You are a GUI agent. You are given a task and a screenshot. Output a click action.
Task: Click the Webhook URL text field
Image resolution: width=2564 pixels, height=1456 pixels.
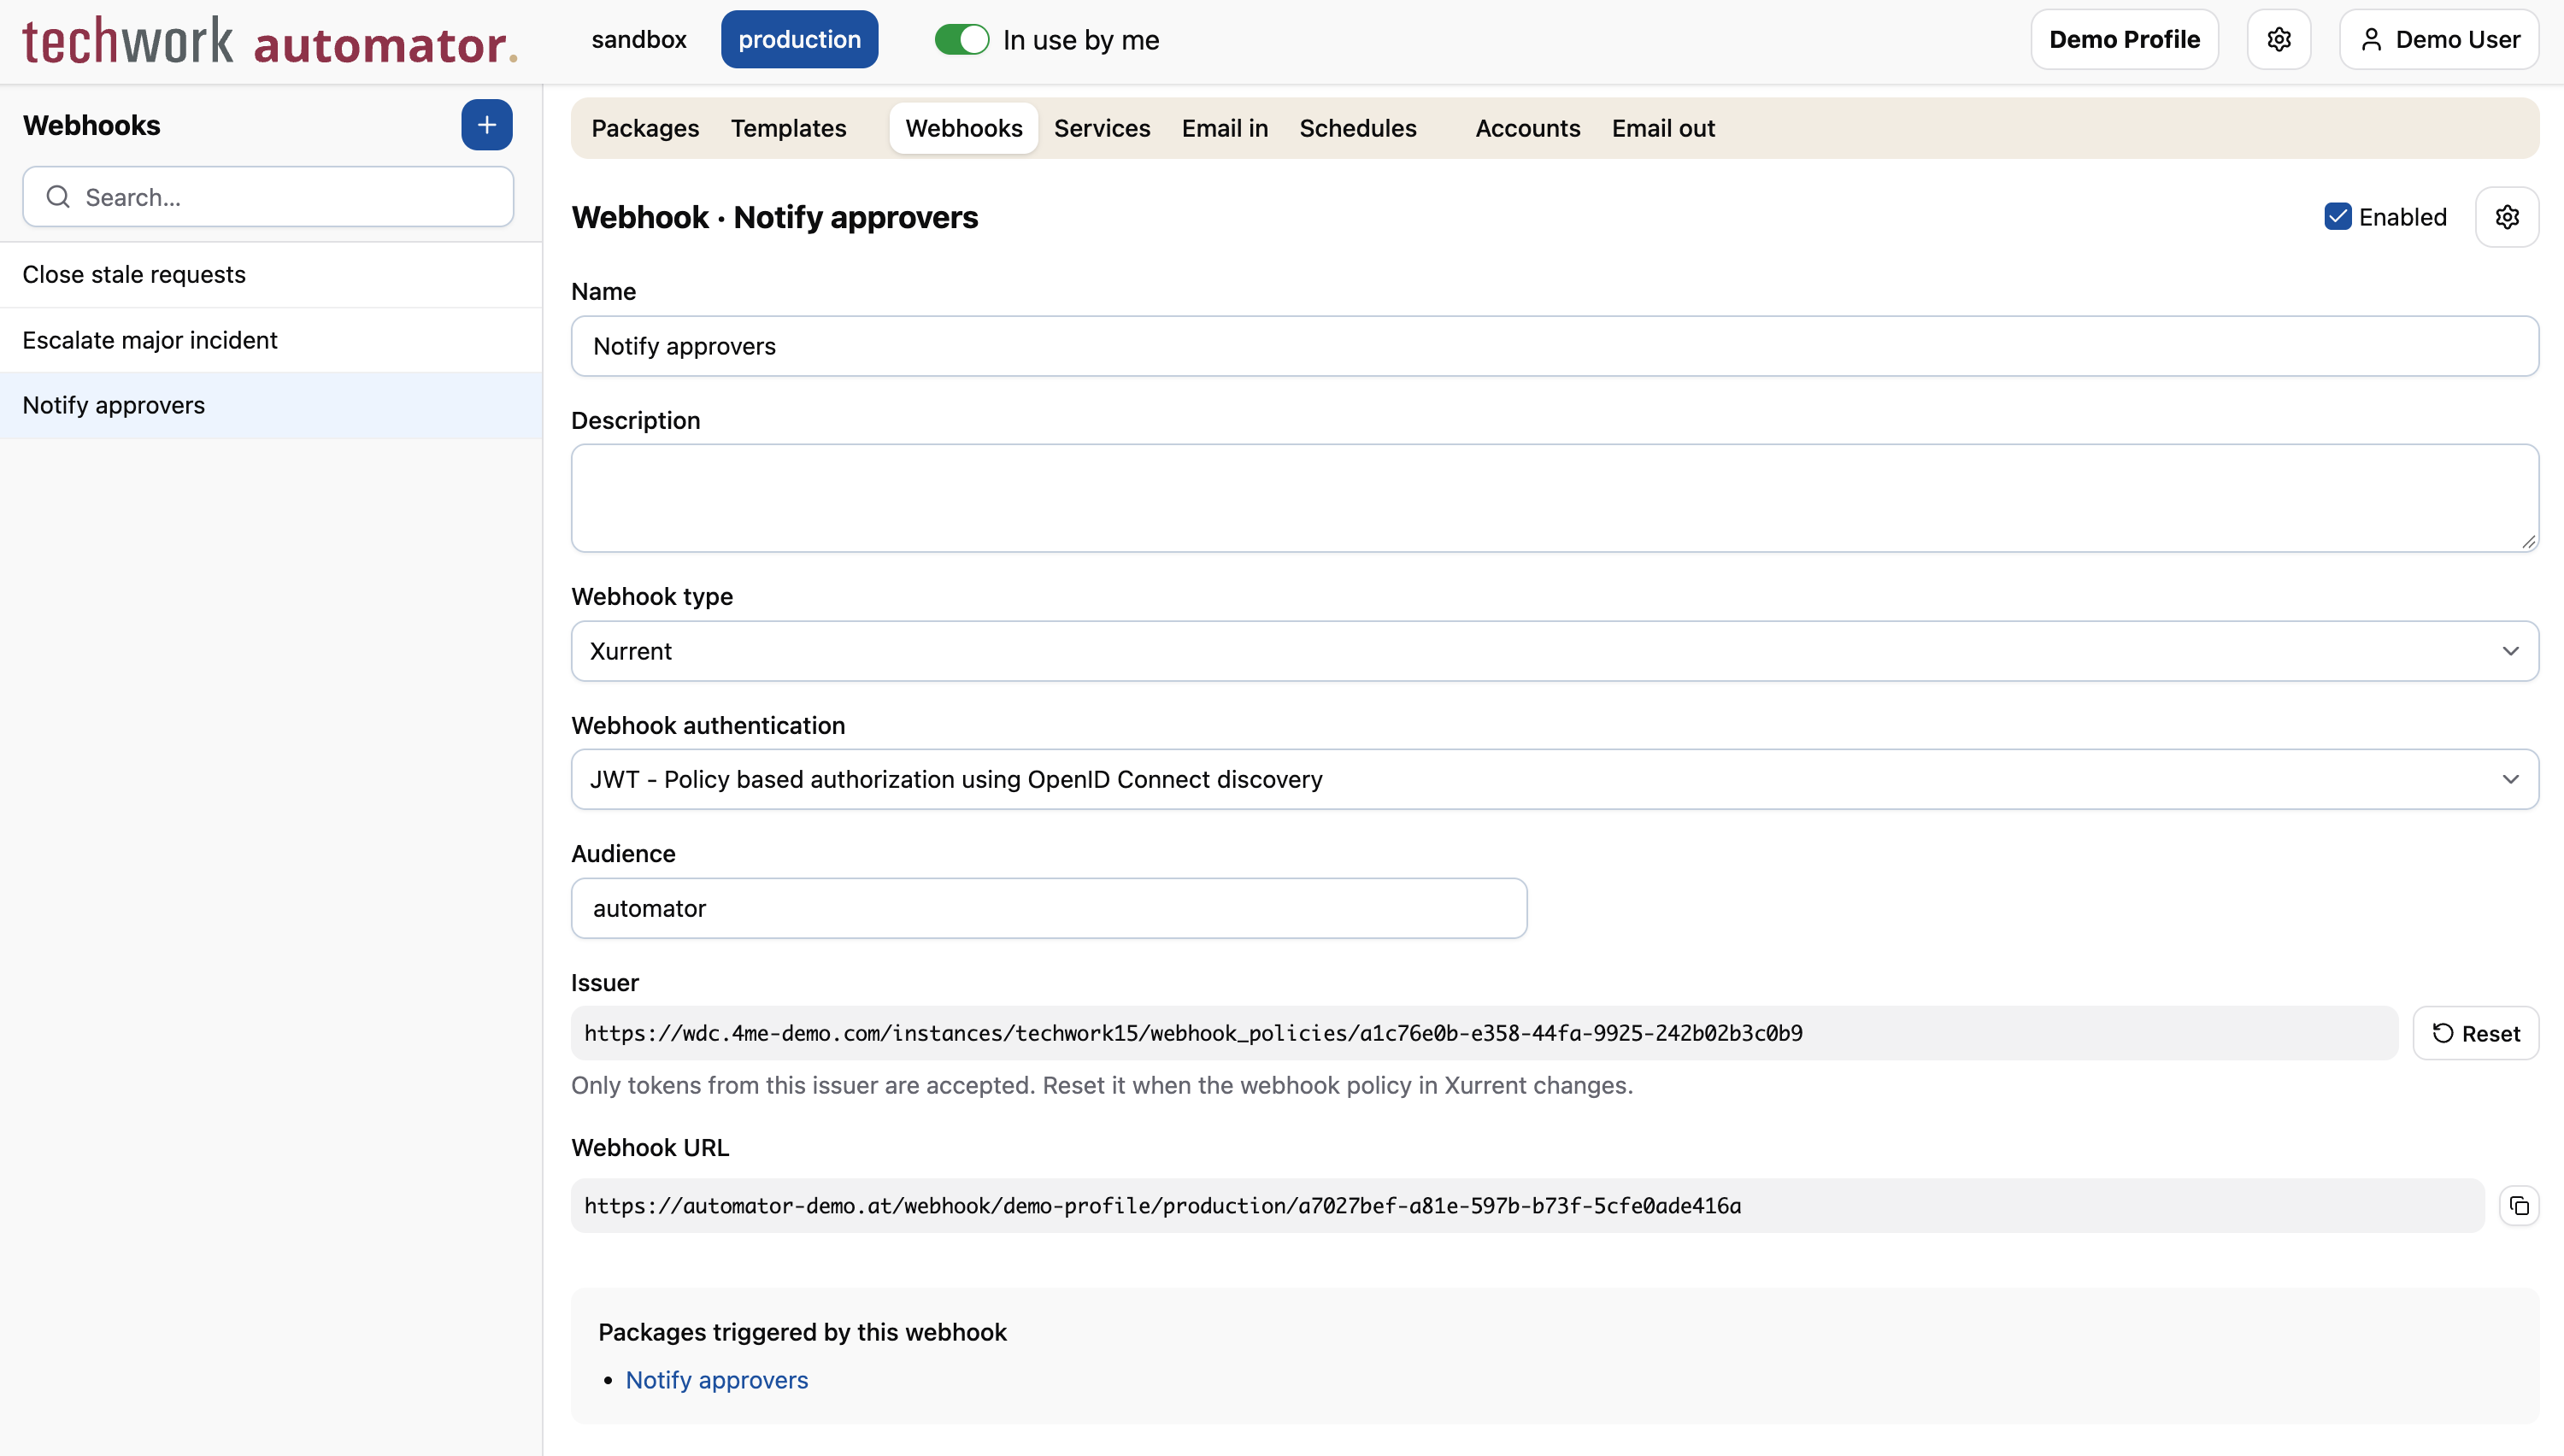tap(1528, 1206)
